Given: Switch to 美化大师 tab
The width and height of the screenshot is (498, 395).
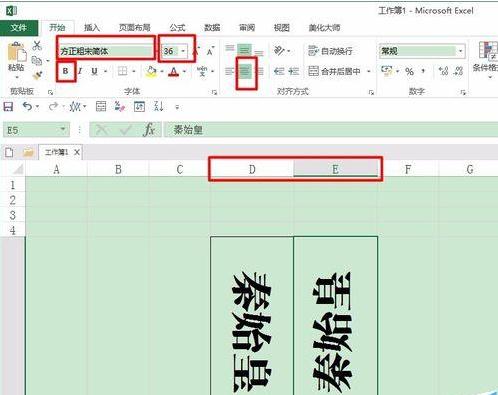Looking at the screenshot, I should click(x=324, y=28).
